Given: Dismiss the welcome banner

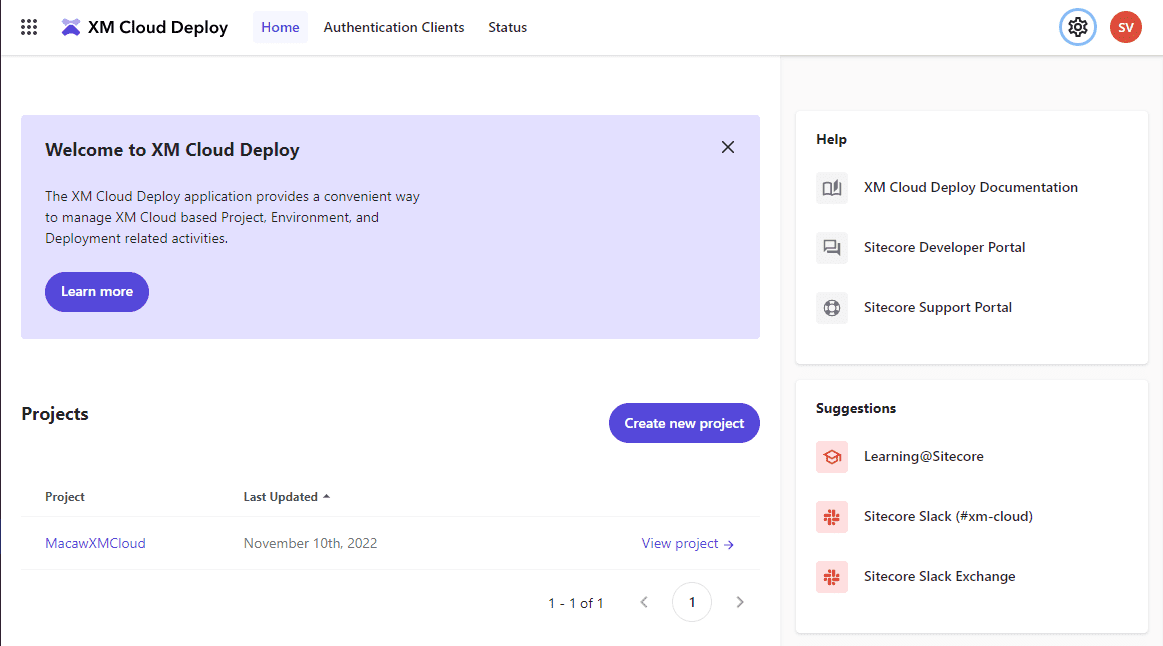Looking at the screenshot, I should (727, 147).
